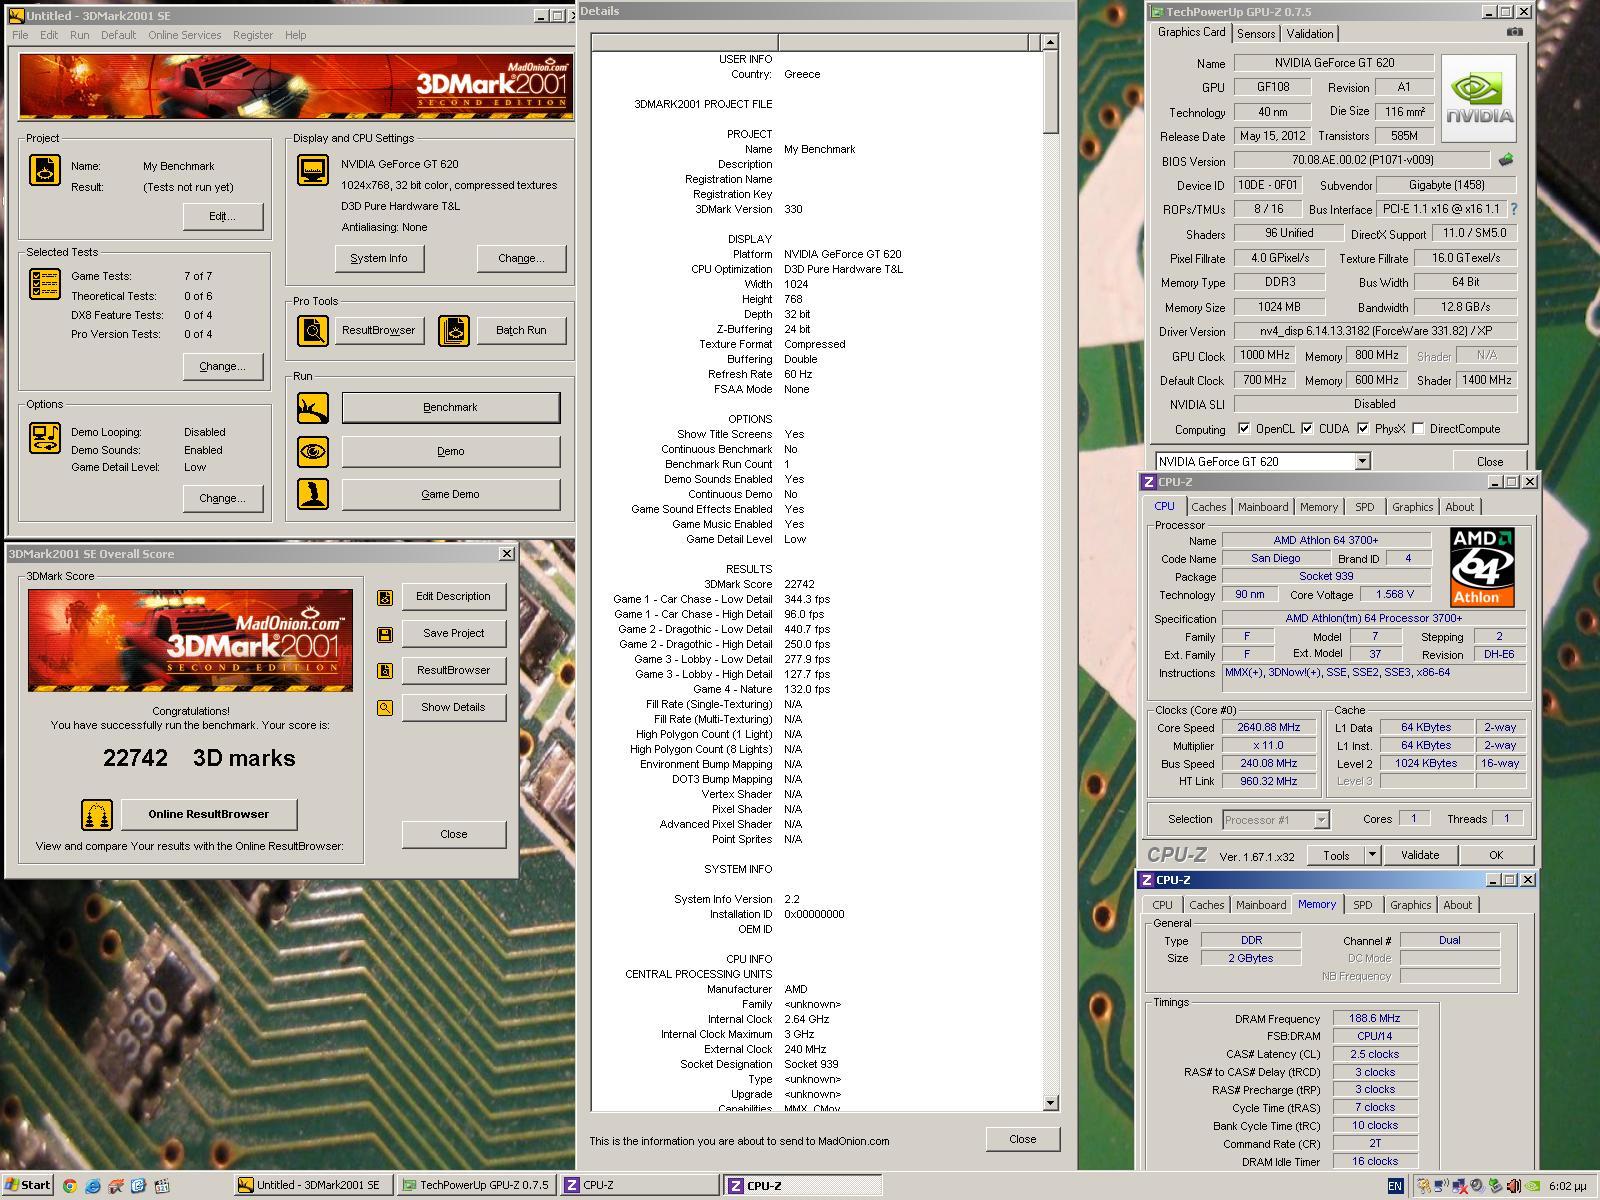1600x1200 pixels.
Task: Click the magnifier icon beside Show Details
Action: tap(385, 708)
